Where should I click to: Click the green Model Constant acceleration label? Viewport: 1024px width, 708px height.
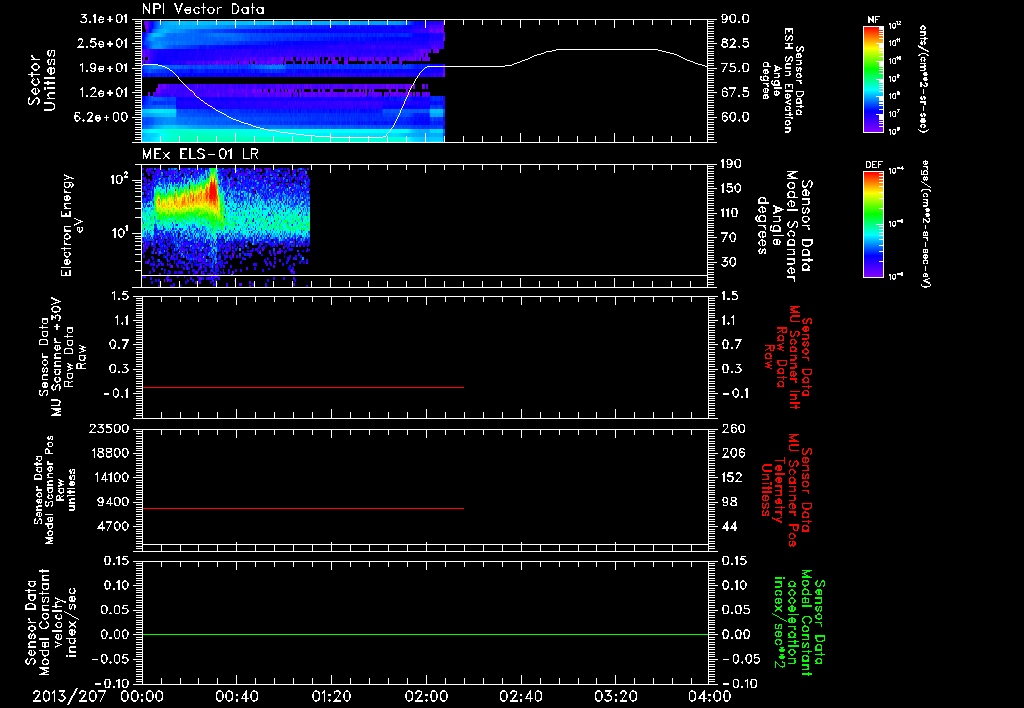click(799, 622)
